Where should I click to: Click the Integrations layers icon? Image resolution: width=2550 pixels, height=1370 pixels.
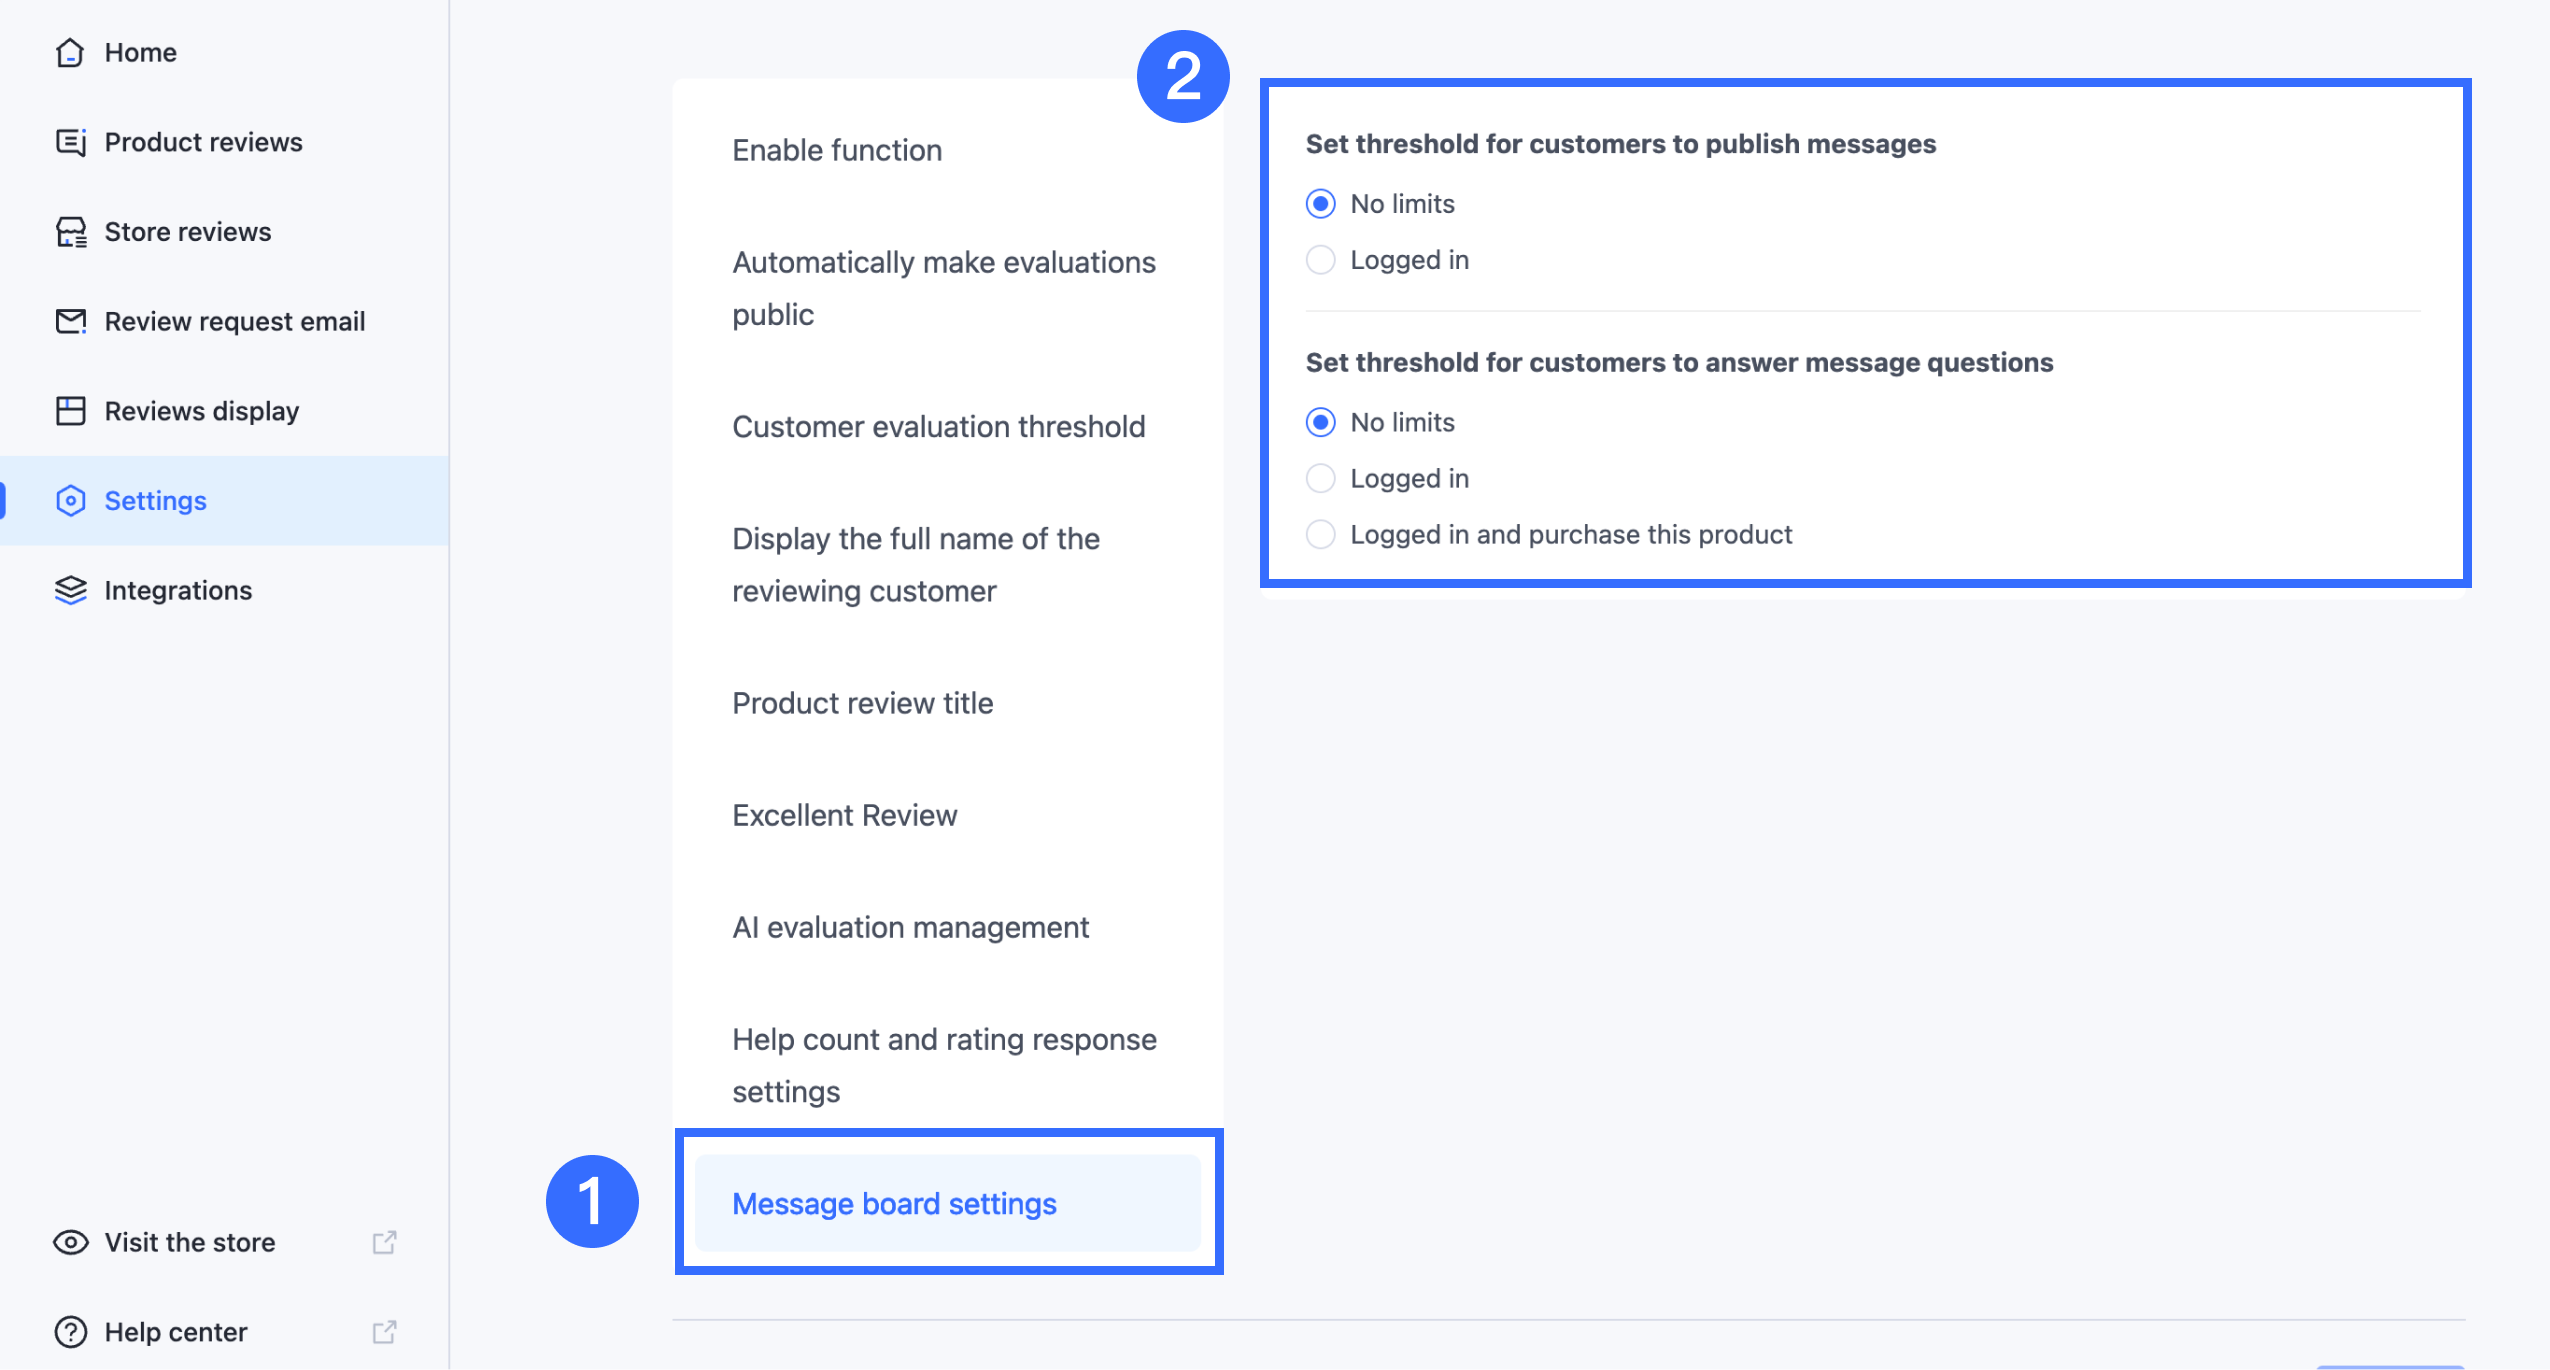70,590
